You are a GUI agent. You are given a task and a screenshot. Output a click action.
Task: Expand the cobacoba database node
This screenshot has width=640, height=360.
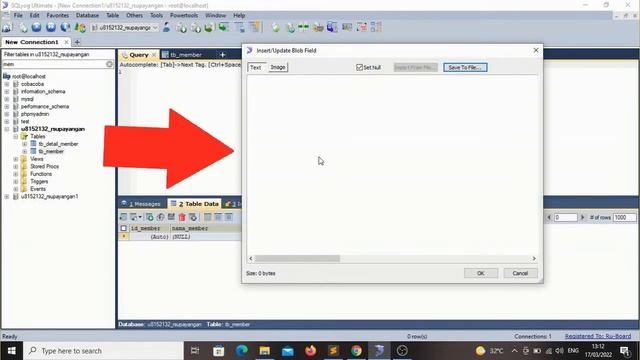7,84
